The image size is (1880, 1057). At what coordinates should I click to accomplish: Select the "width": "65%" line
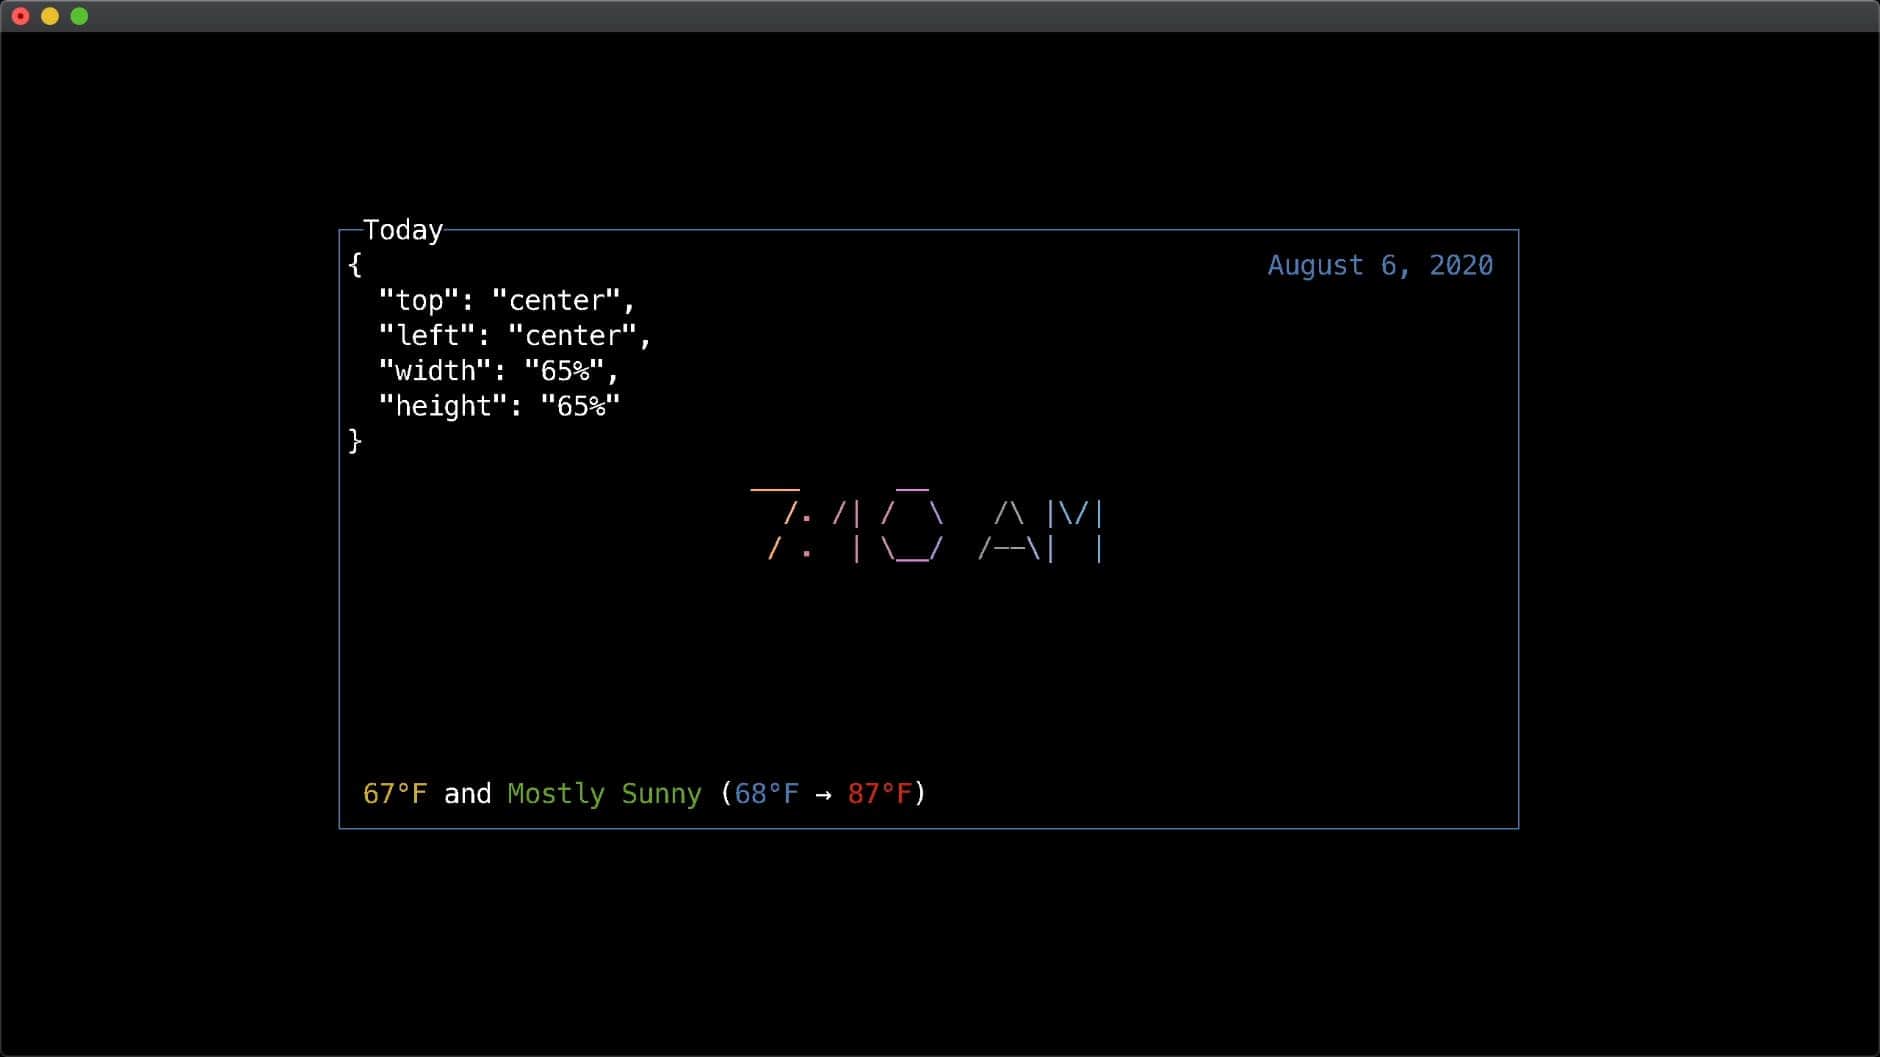497,370
